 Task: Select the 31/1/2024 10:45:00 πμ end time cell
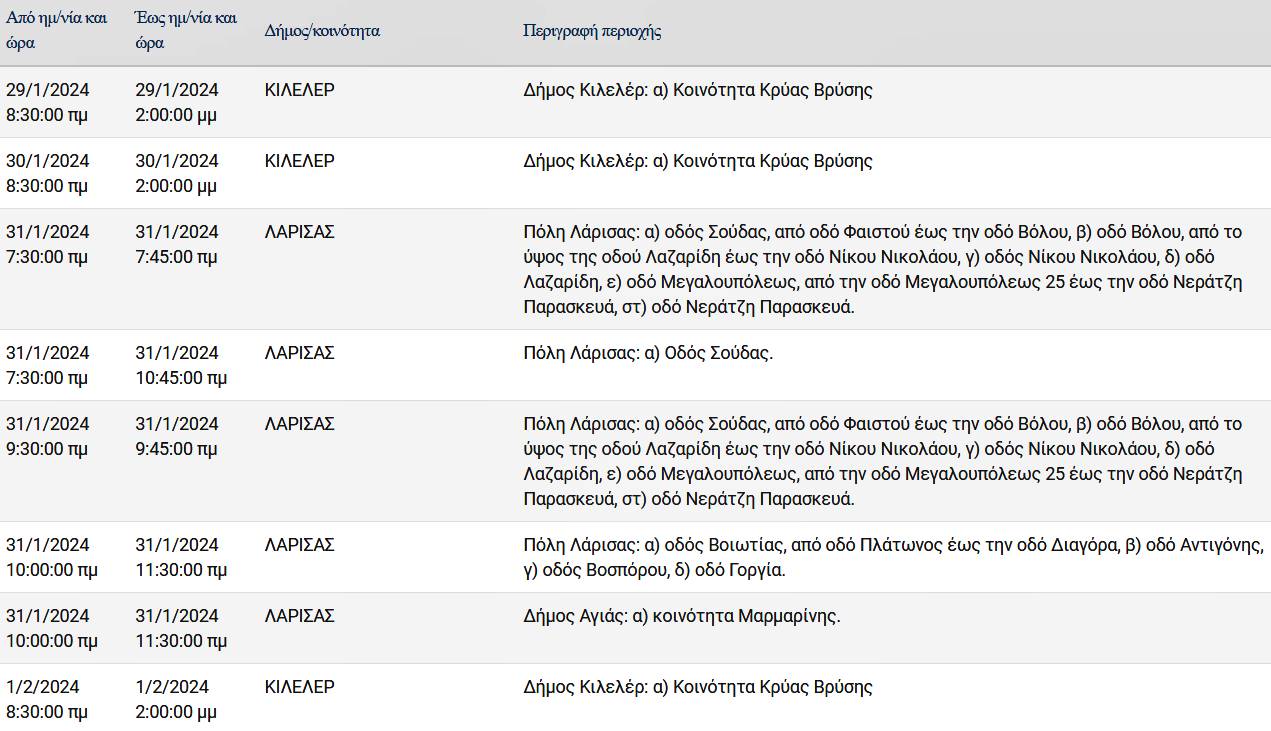point(181,365)
